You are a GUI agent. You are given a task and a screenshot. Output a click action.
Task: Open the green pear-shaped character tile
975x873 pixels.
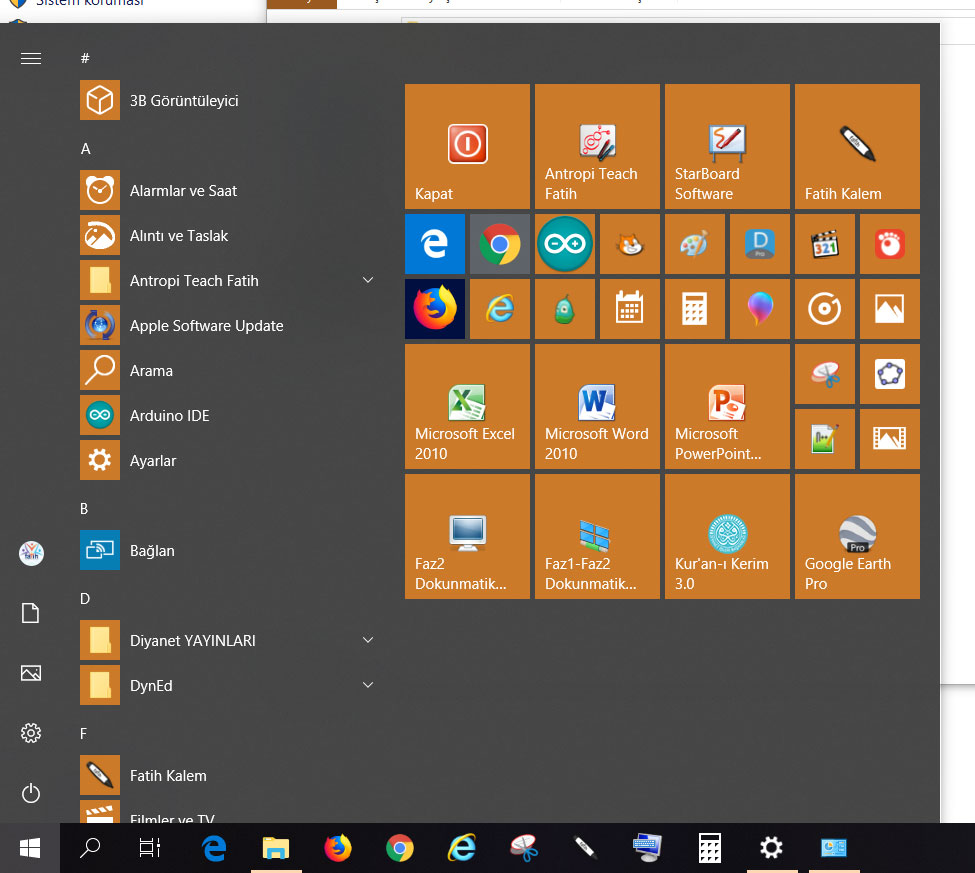[x=565, y=309]
